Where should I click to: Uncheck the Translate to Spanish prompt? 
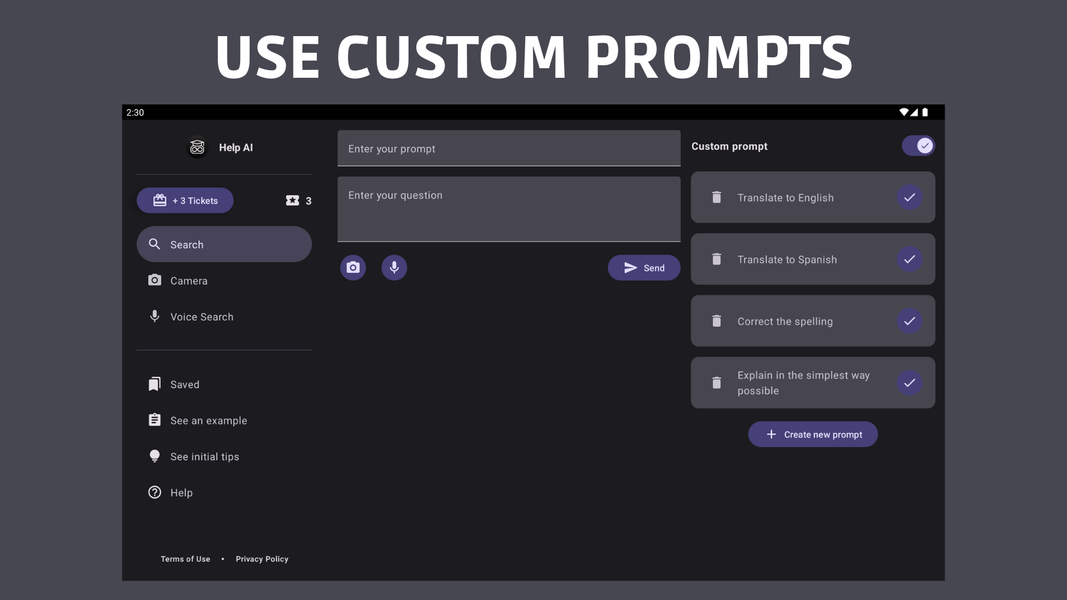[909, 259]
